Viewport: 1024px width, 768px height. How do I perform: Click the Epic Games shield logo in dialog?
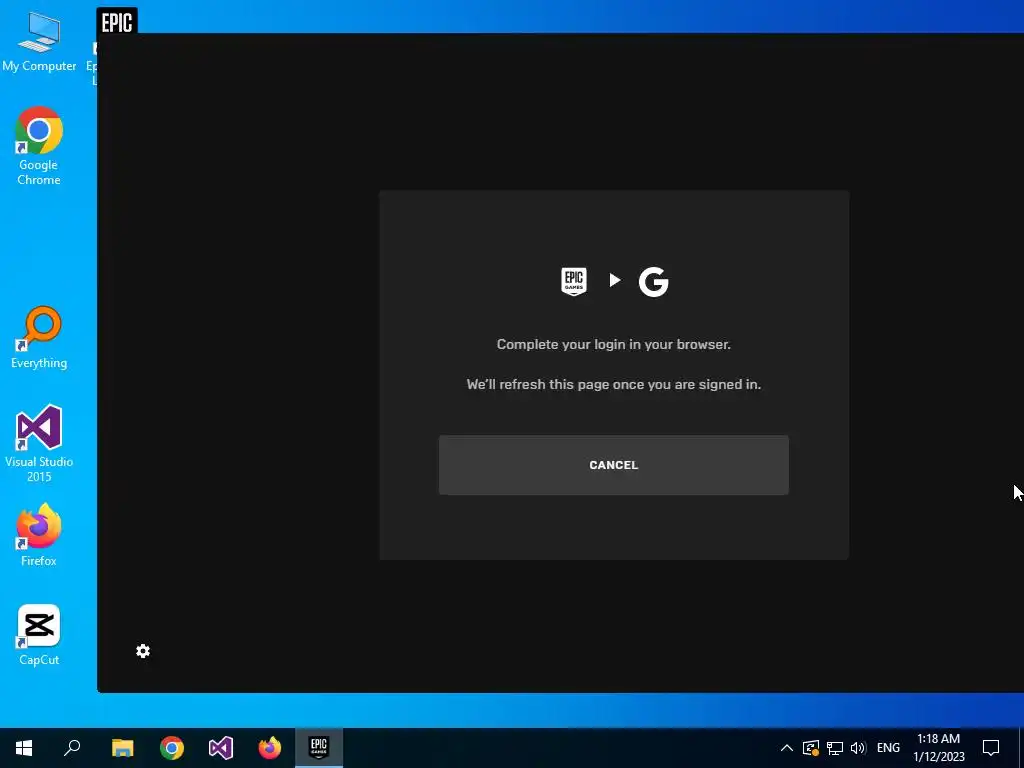click(x=574, y=281)
